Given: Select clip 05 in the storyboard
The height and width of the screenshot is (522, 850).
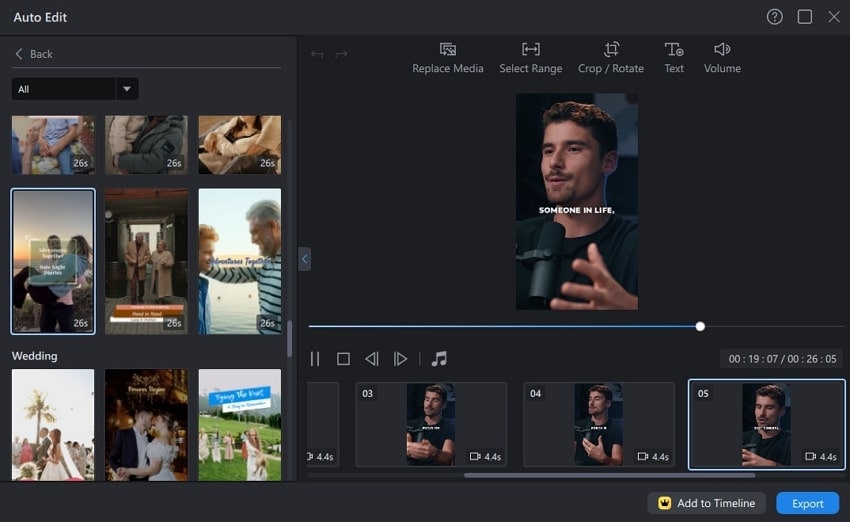Looking at the screenshot, I should pyautogui.click(x=767, y=424).
